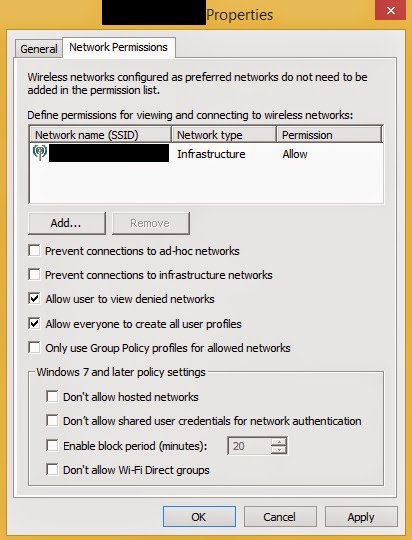Enable Prevent connections to ad-hoc networks
The height and width of the screenshot is (540, 412).
tap(34, 250)
